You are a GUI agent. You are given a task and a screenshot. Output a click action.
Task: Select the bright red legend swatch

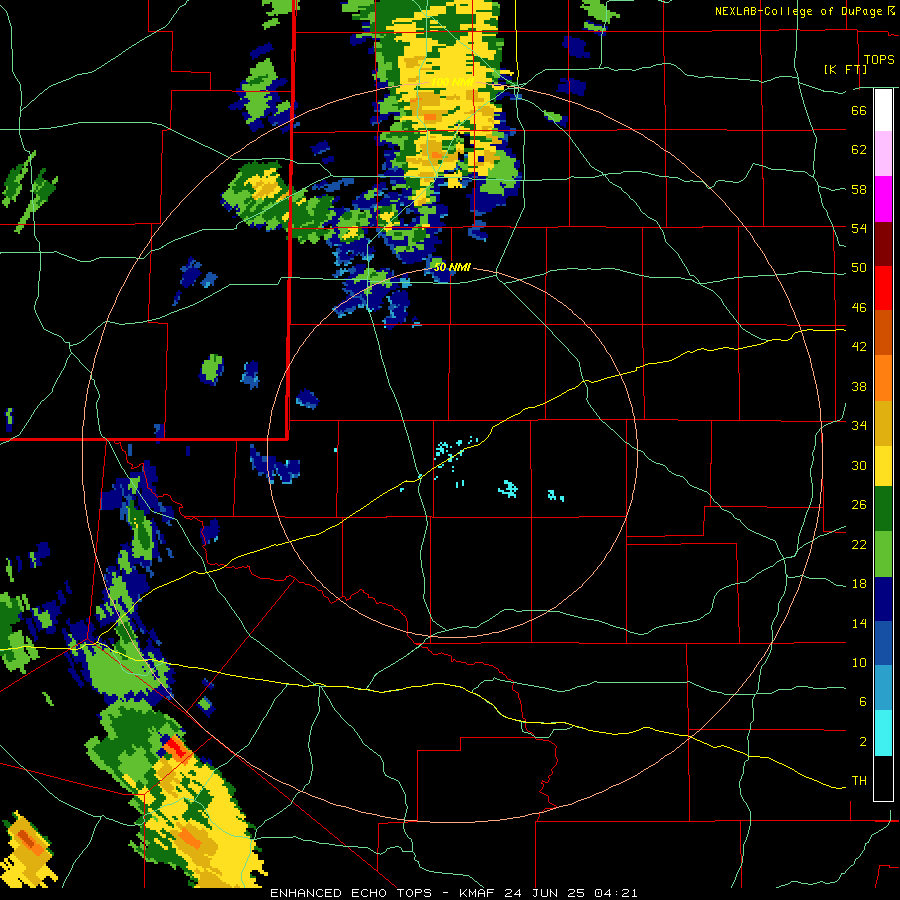[883, 288]
